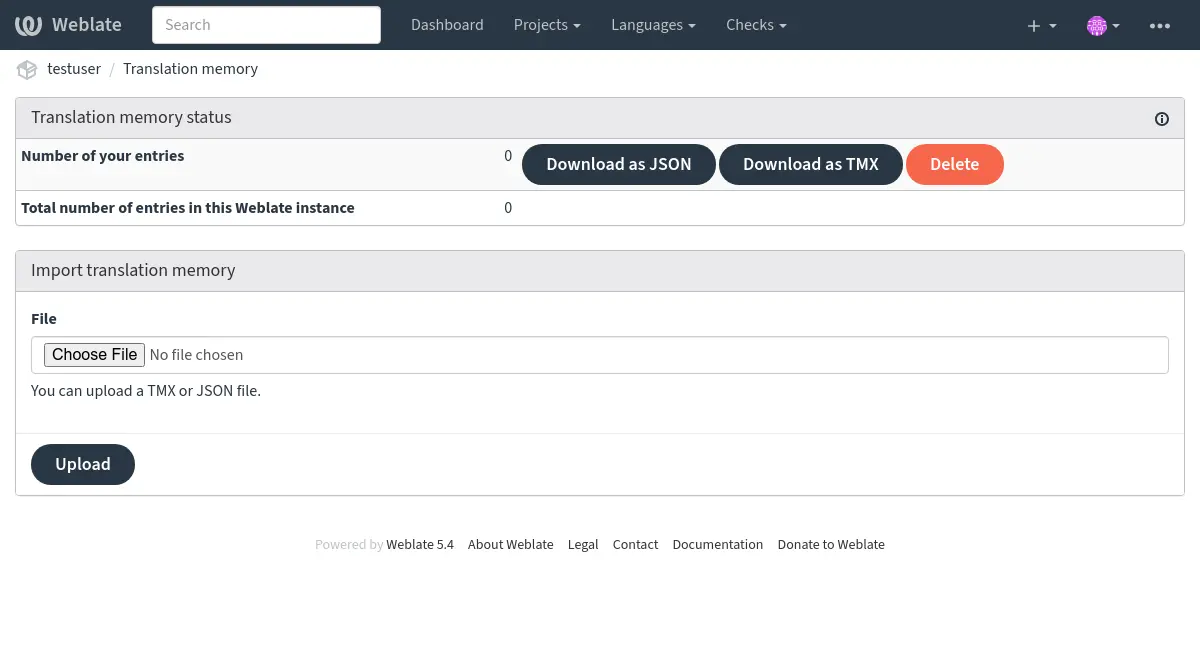Open About Weblate footer link
Screen dimensions: 1200x666
(510, 545)
